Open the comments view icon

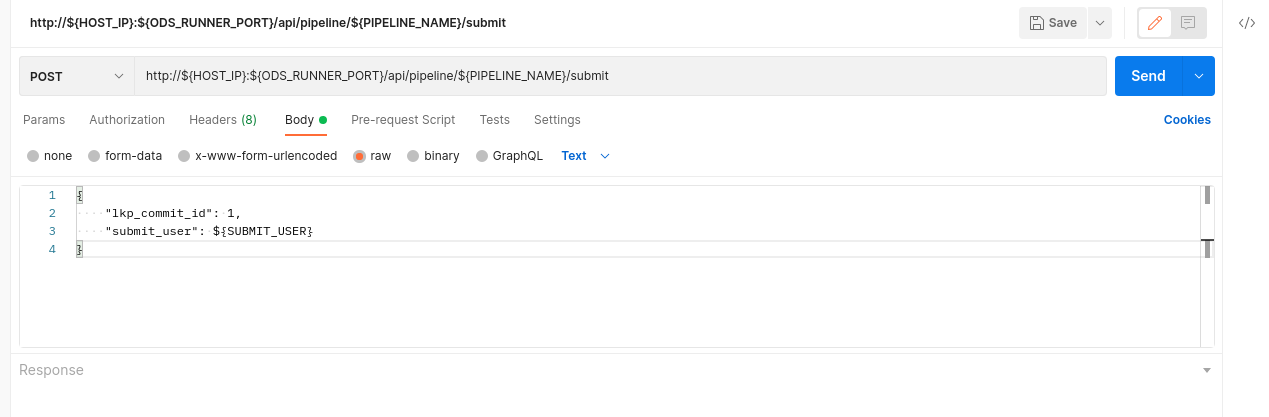[1188, 23]
